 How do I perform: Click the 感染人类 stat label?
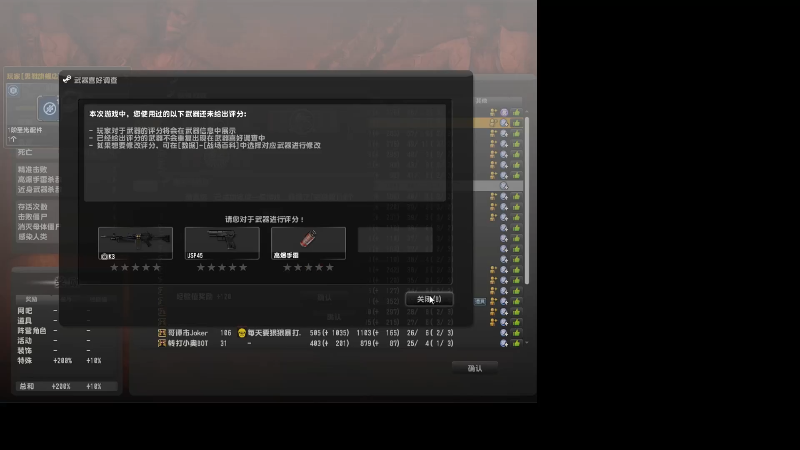pos(32,237)
